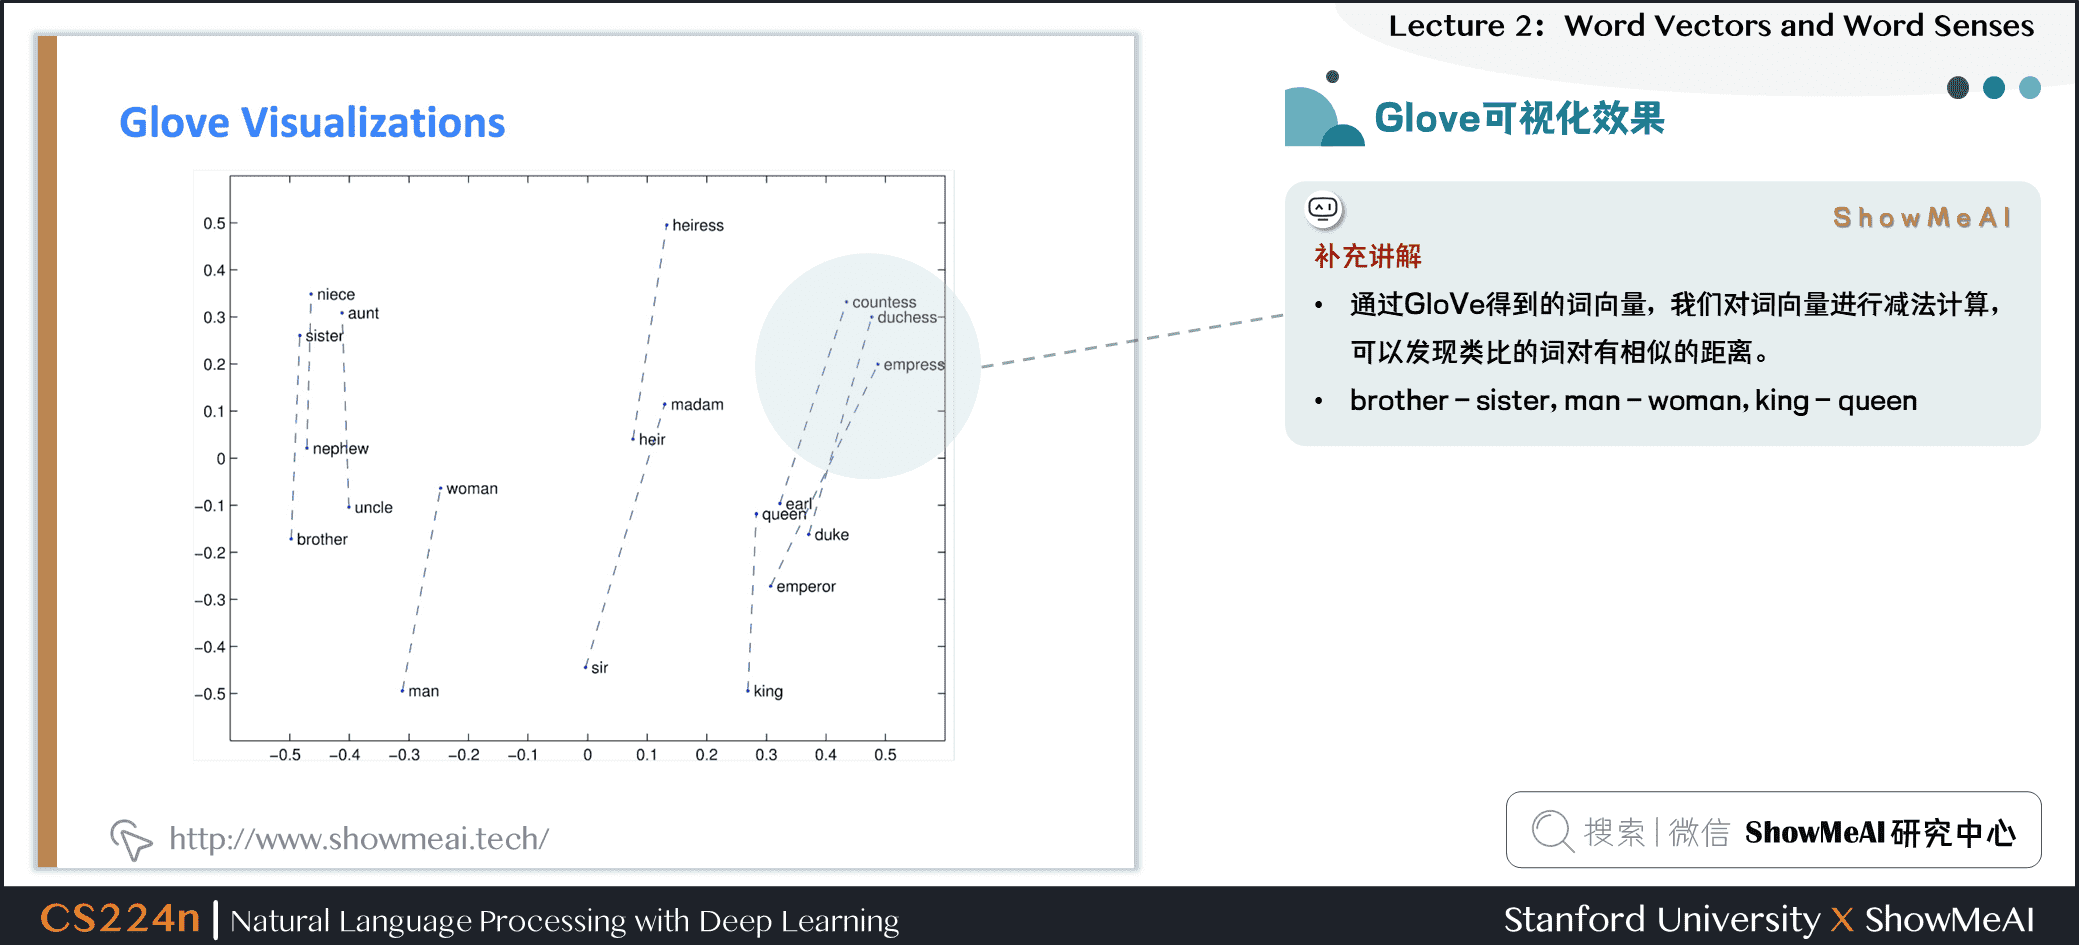Click the 'sir' word in the plot
The image size is (2079, 945).
coord(599,668)
